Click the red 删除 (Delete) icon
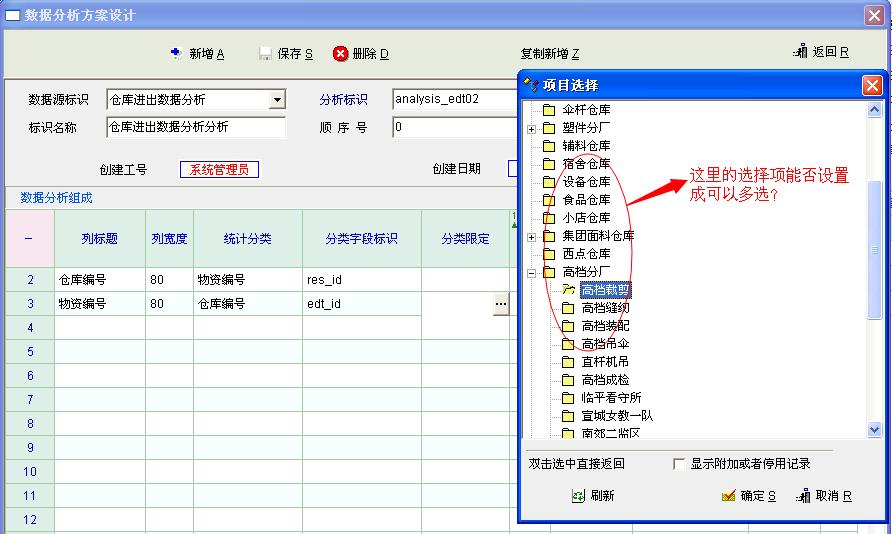This screenshot has width=892, height=534. tap(340, 53)
